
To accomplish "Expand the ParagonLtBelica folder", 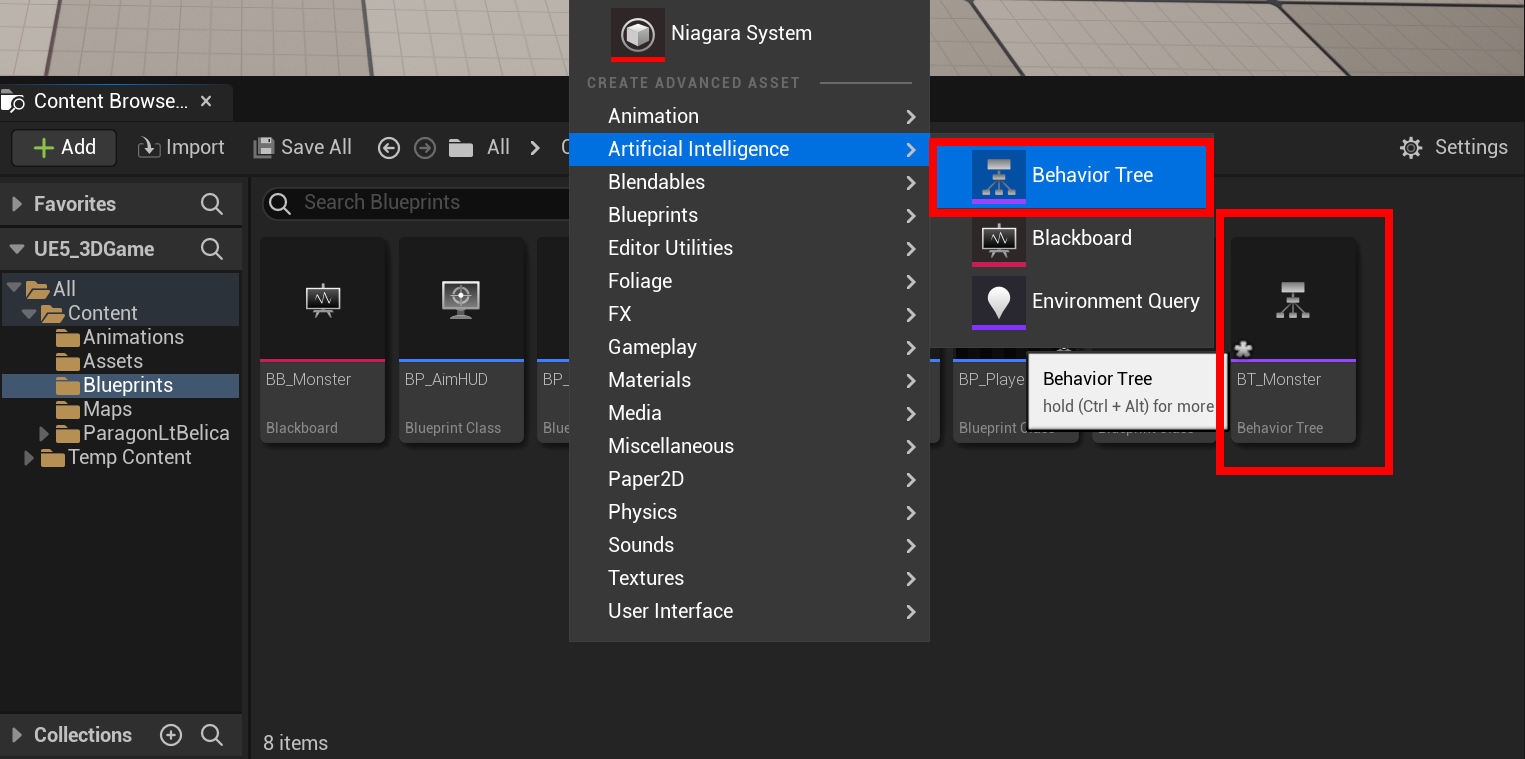I will click(x=44, y=433).
